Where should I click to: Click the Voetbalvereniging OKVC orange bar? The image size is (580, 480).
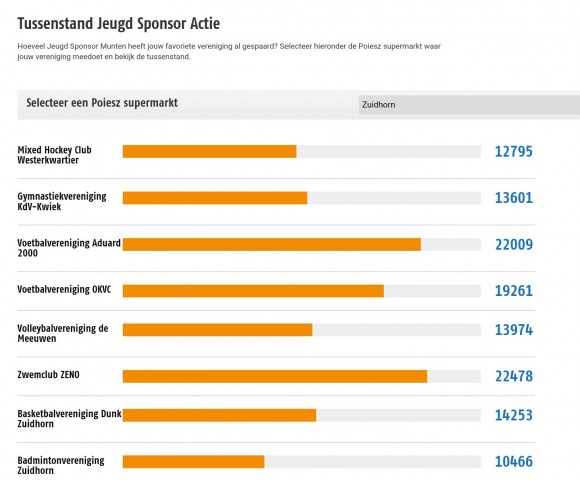click(x=253, y=291)
